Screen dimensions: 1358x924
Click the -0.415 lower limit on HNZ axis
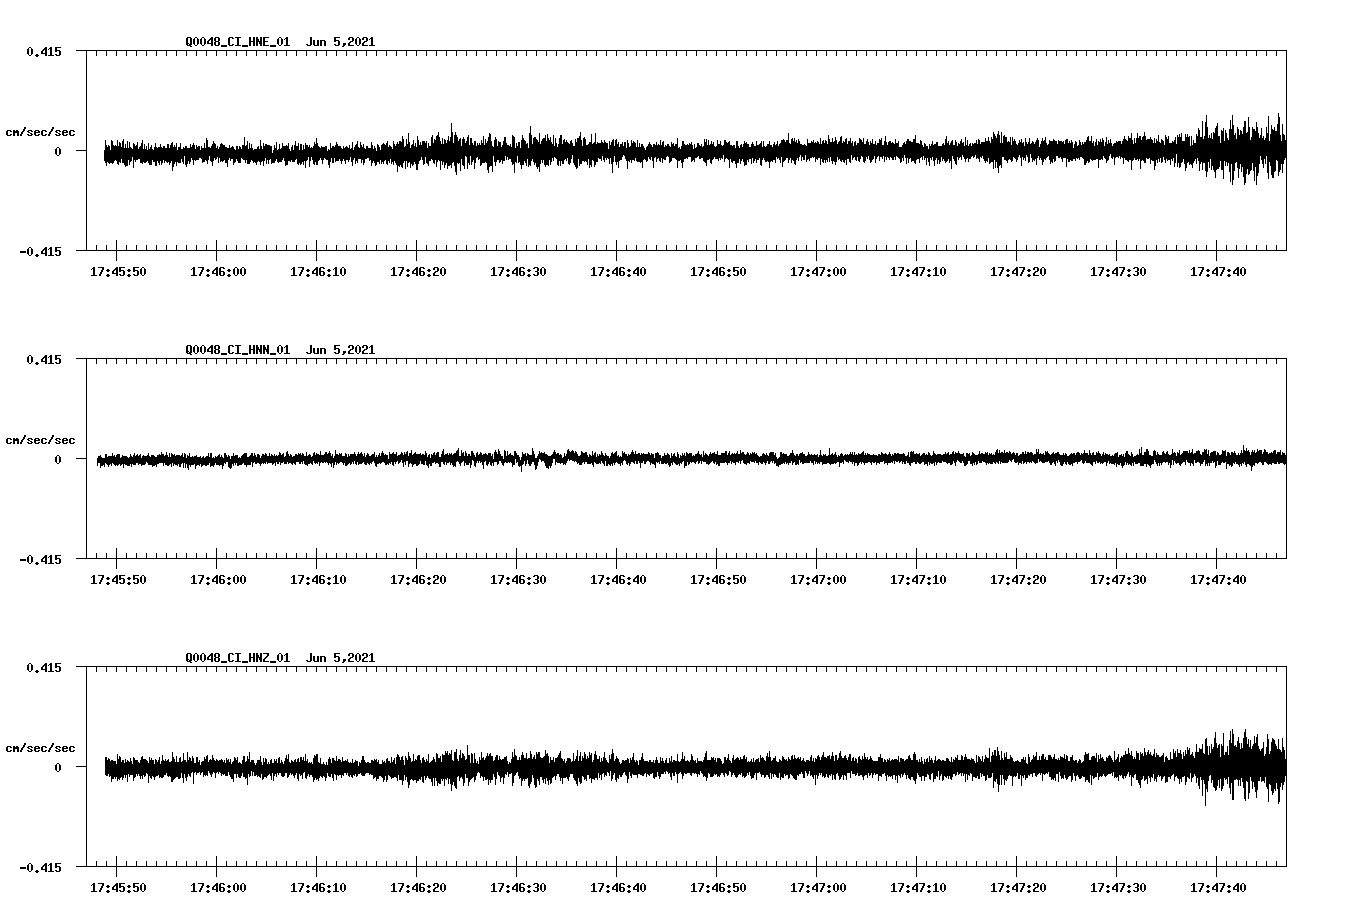(40, 867)
